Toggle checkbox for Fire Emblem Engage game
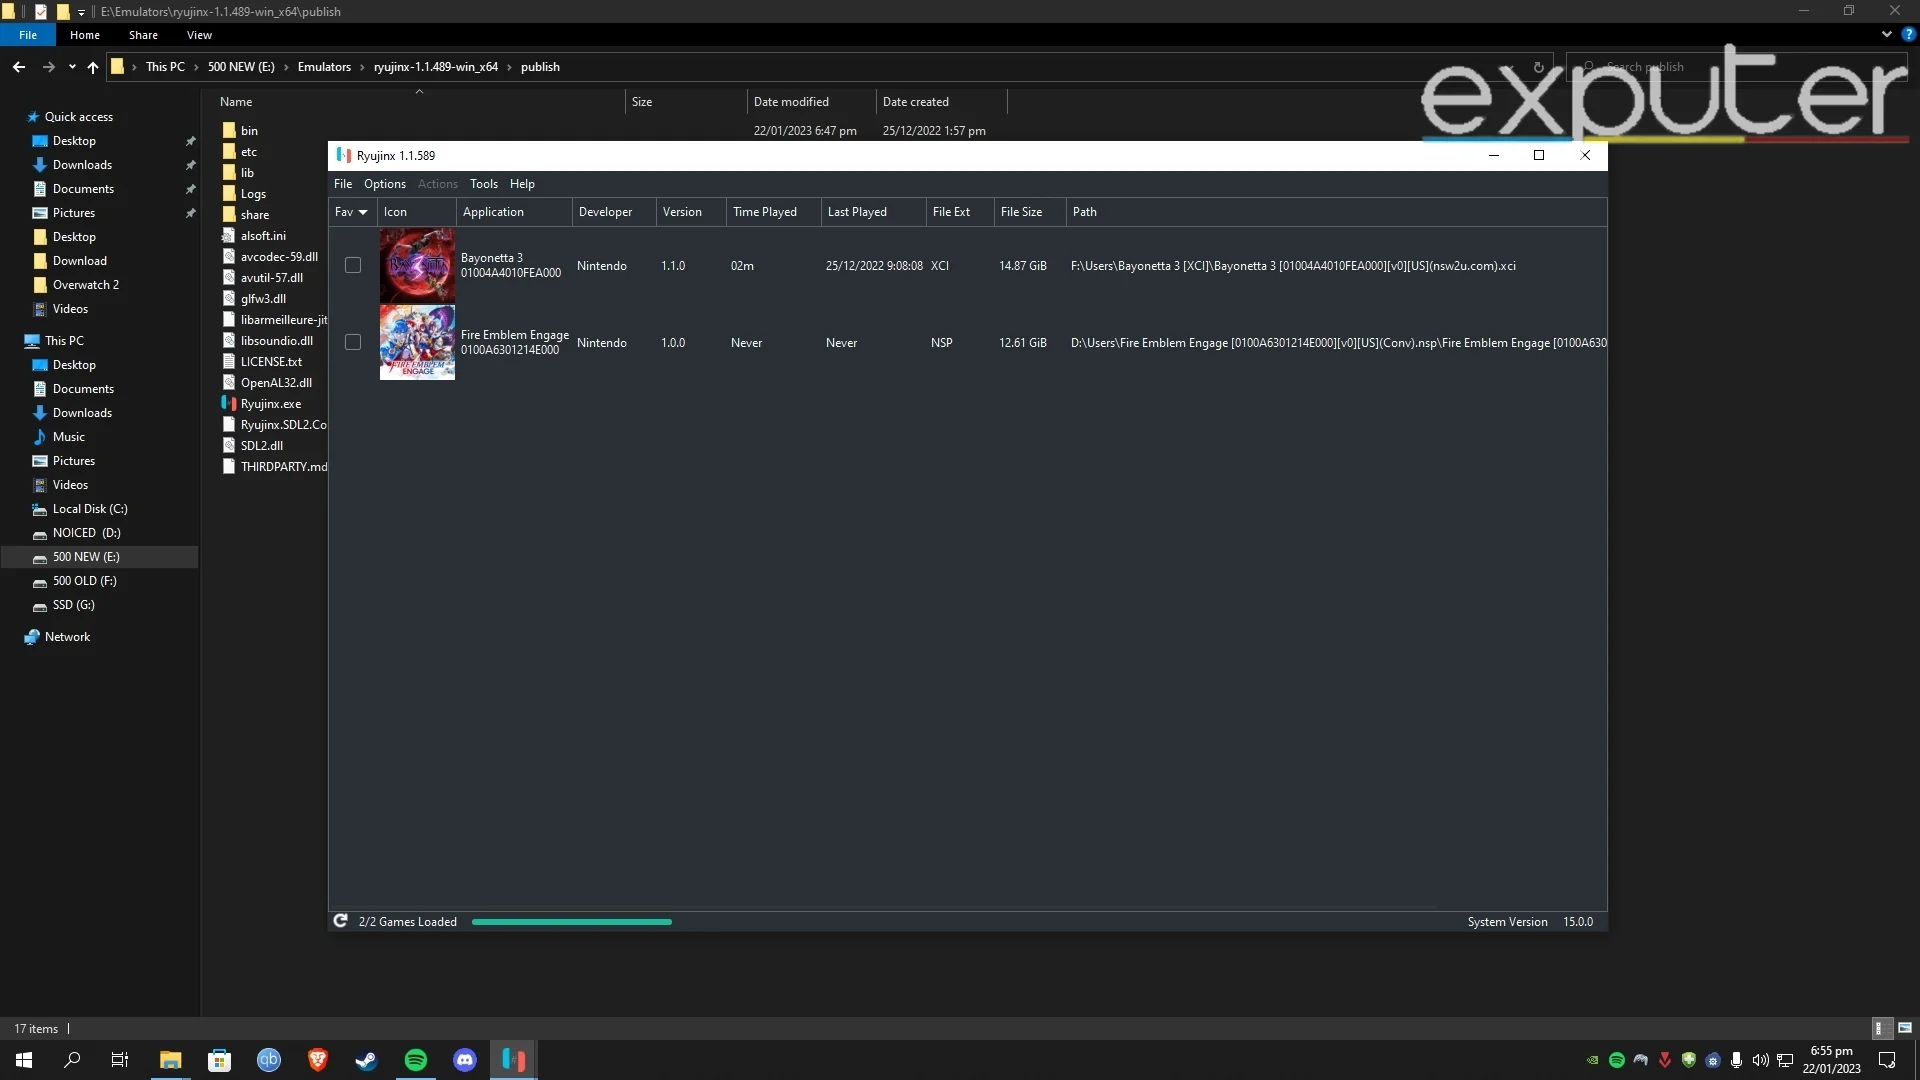The width and height of the screenshot is (1920, 1080). 352,343
